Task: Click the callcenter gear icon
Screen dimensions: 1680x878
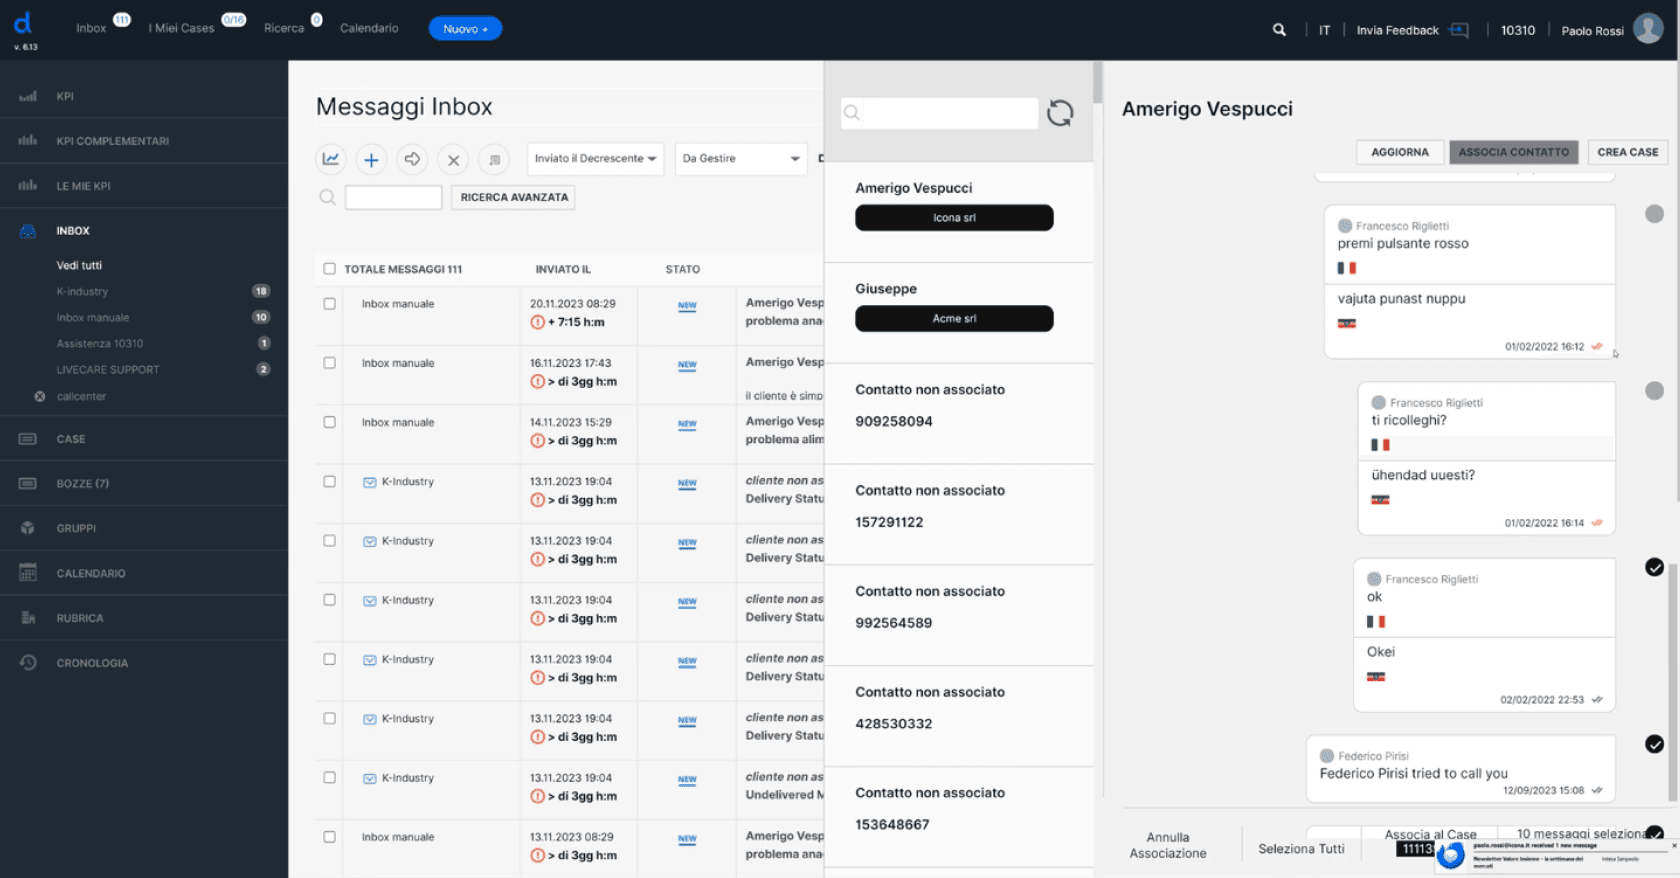Action: (40, 397)
